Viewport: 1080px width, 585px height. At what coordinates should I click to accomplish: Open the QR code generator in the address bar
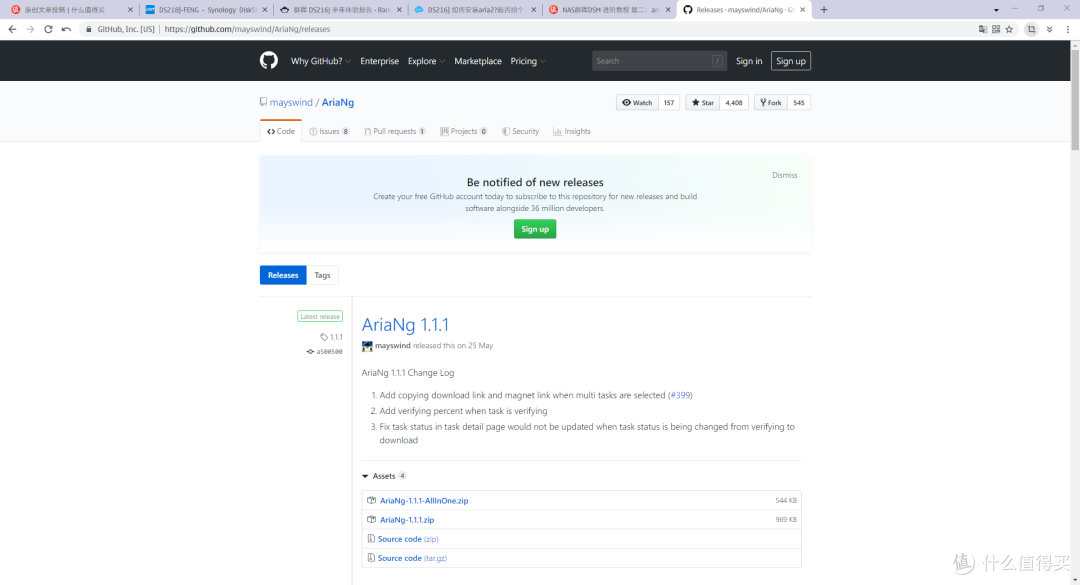click(996, 29)
